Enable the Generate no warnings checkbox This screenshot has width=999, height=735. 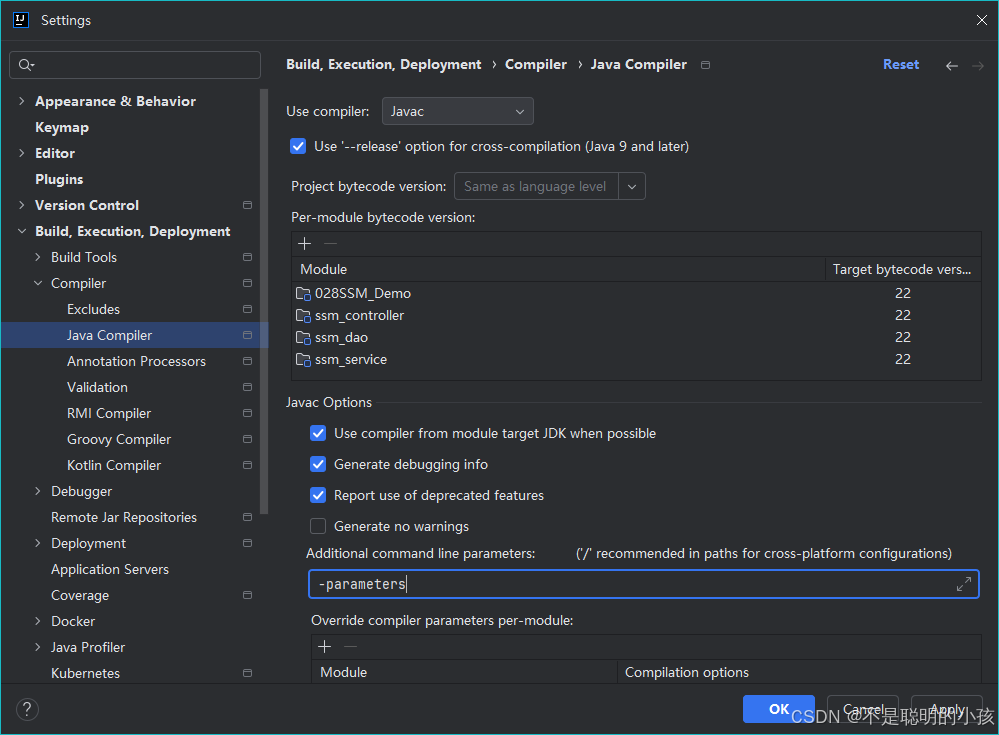pyautogui.click(x=318, y=525)
